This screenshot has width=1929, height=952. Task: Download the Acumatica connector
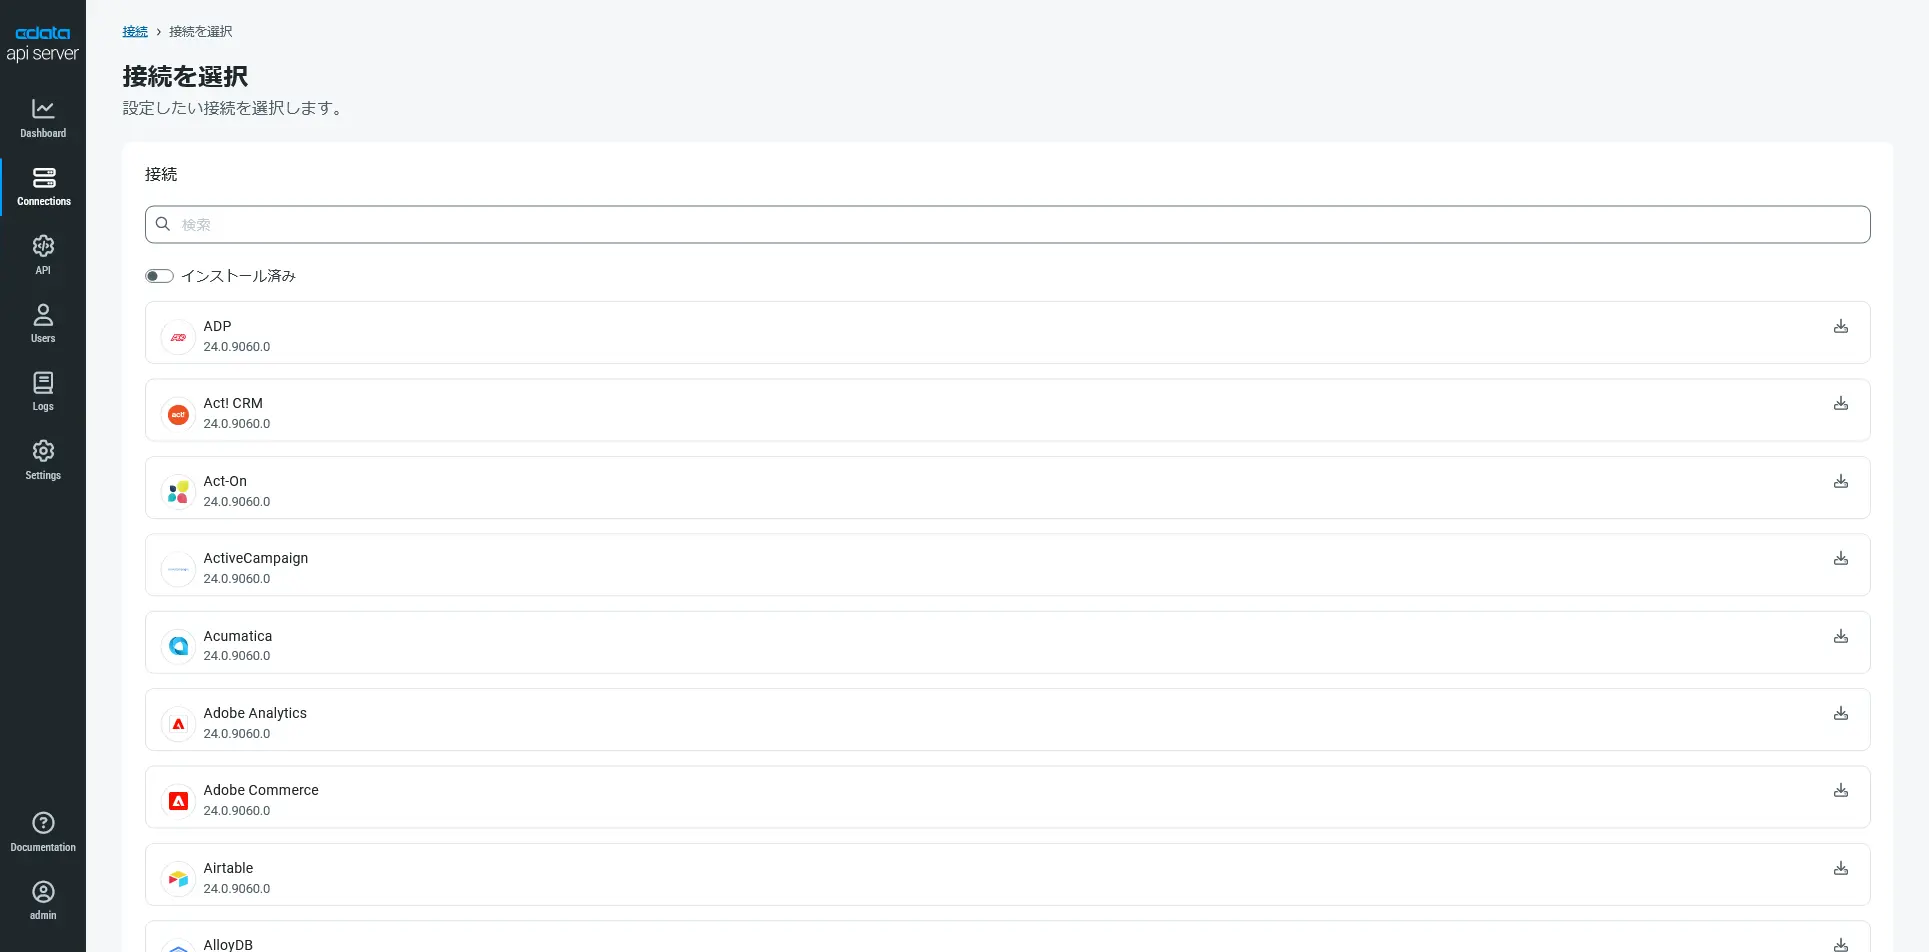(1840, 637)
